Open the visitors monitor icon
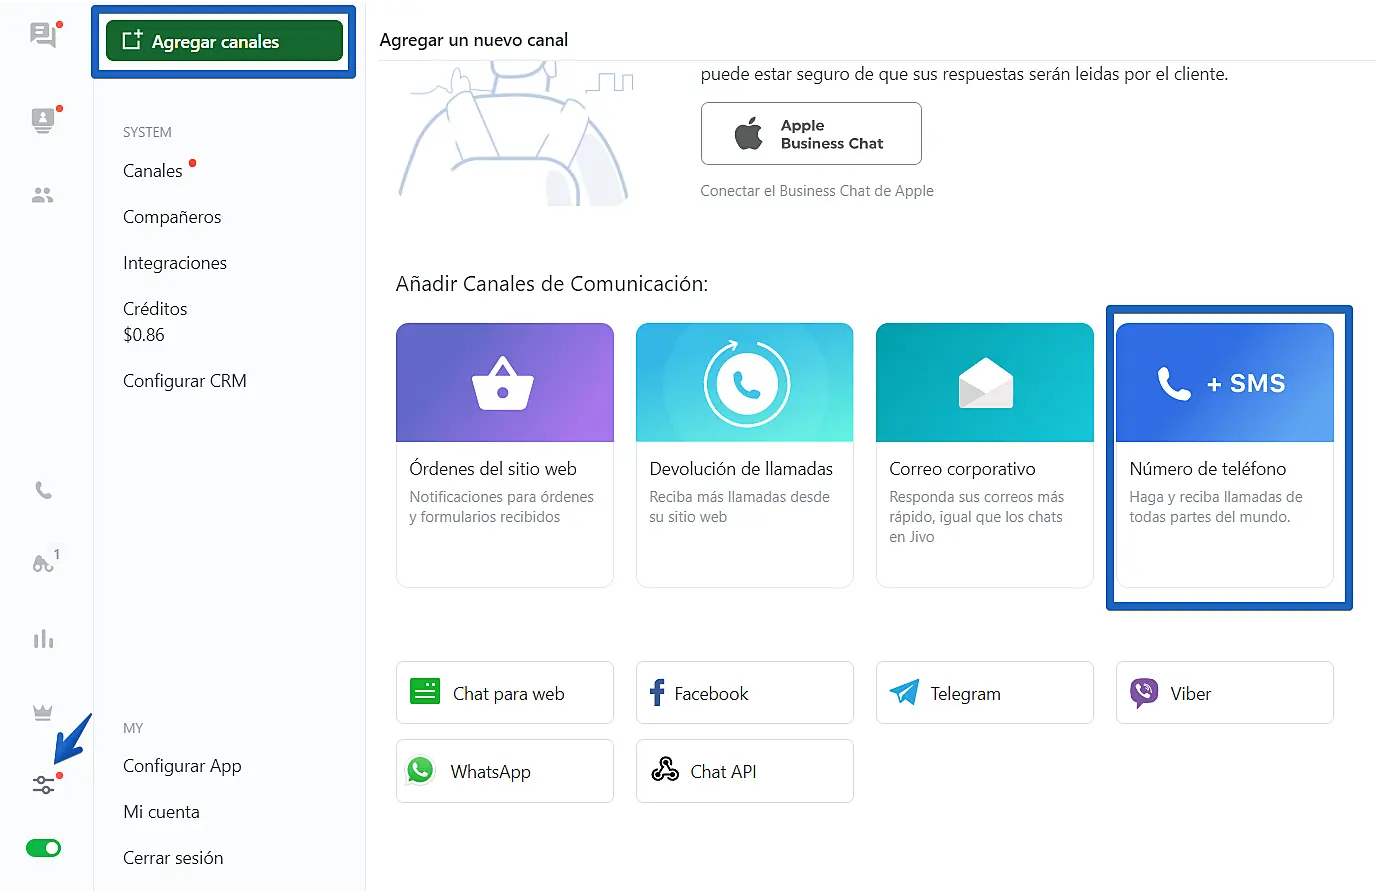 tap(43, 120)
